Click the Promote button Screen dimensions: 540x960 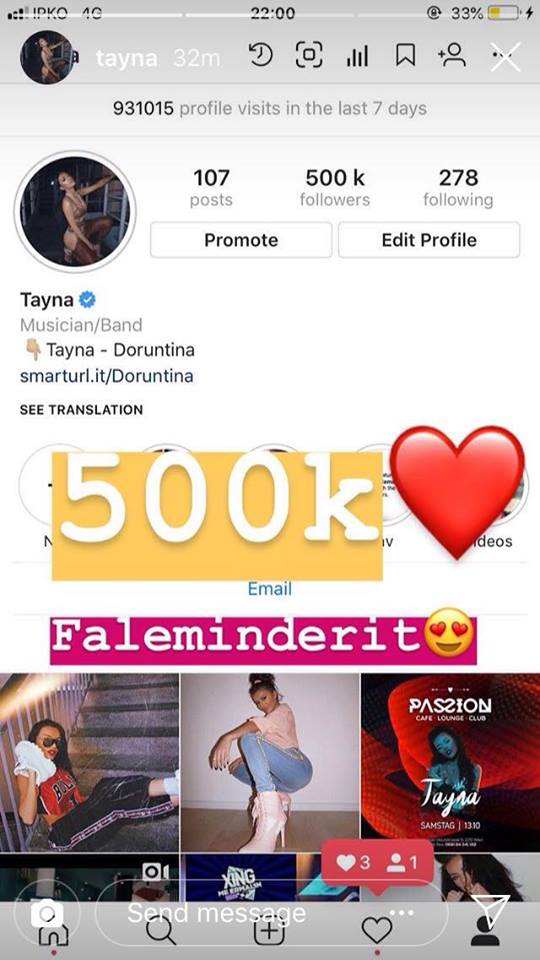[x=241, y=240]
